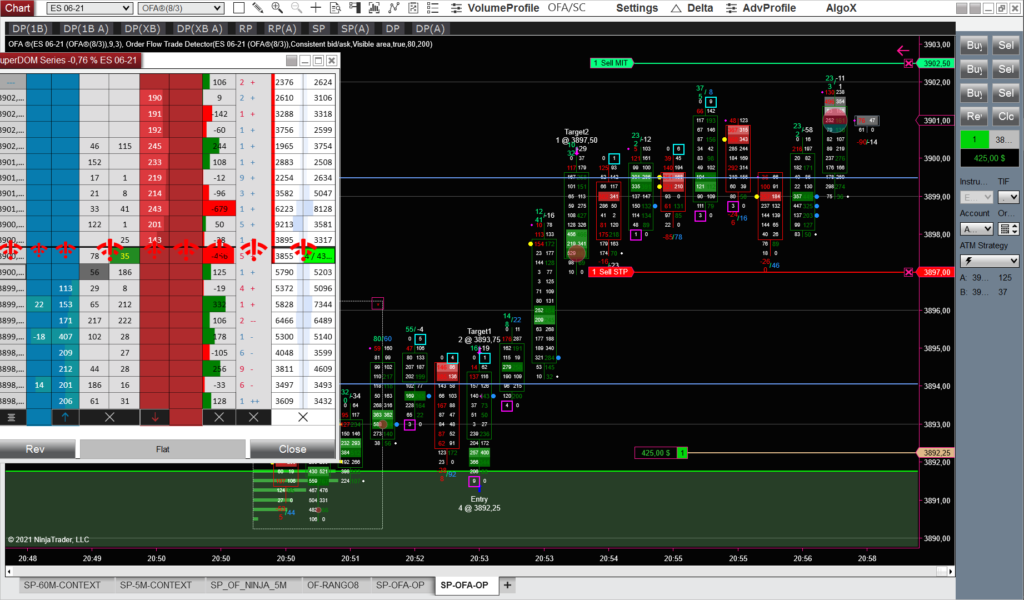Toggle the DP(A) chart button
This screenshot has height=600, width=1024.
[x=430, y=29]
